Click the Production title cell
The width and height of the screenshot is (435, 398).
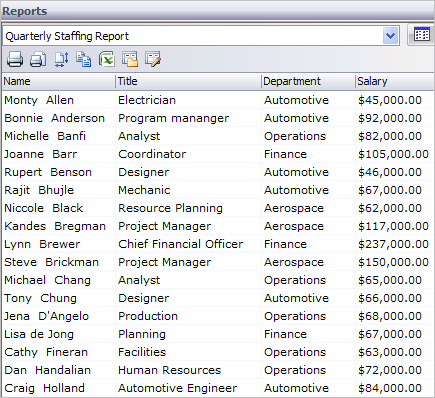click(188, 316)
